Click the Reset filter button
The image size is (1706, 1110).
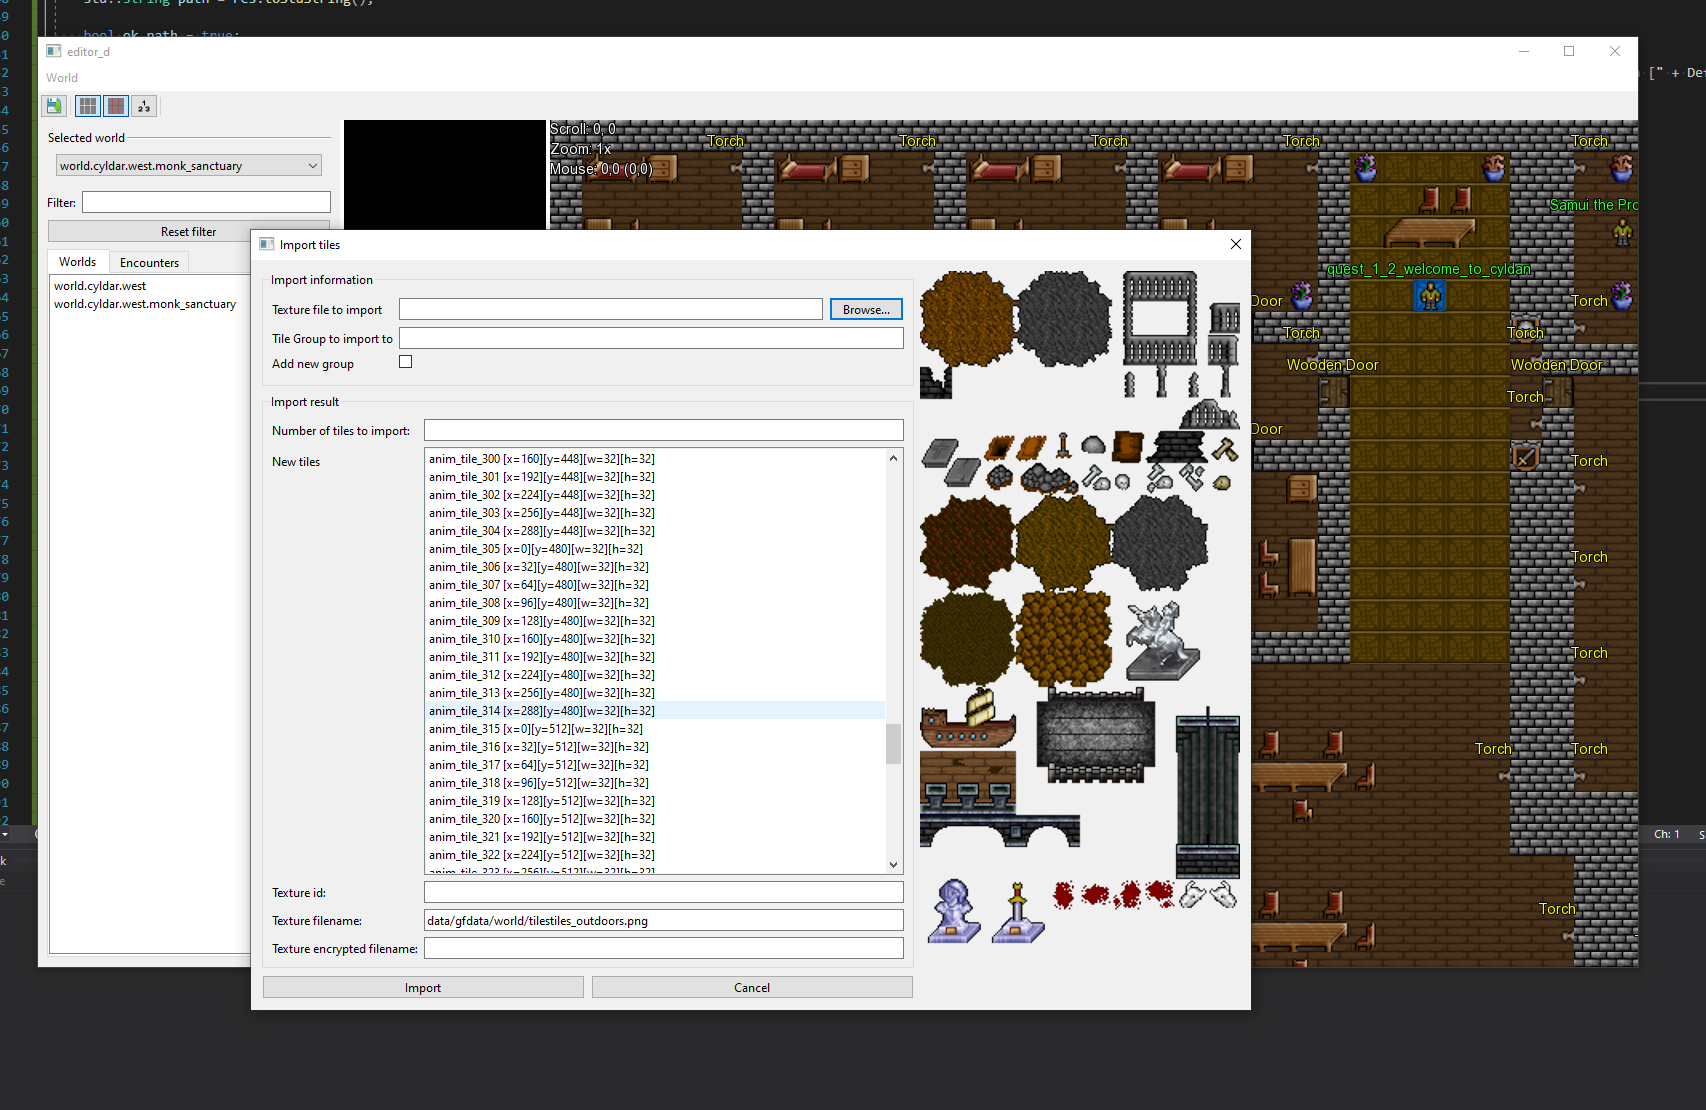(x=189, y=231)
